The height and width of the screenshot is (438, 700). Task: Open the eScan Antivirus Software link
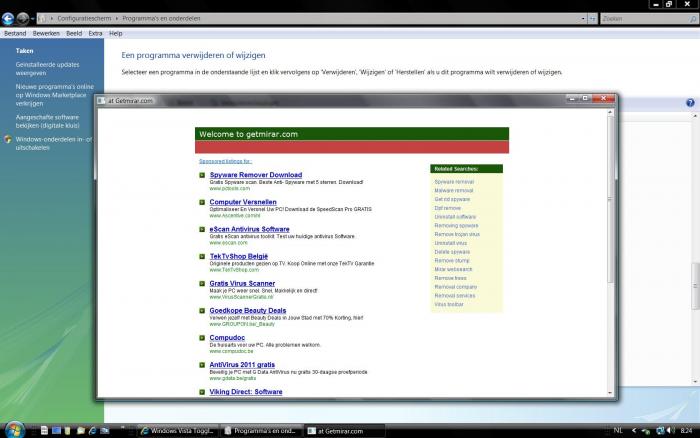click(x=250, y=229)
